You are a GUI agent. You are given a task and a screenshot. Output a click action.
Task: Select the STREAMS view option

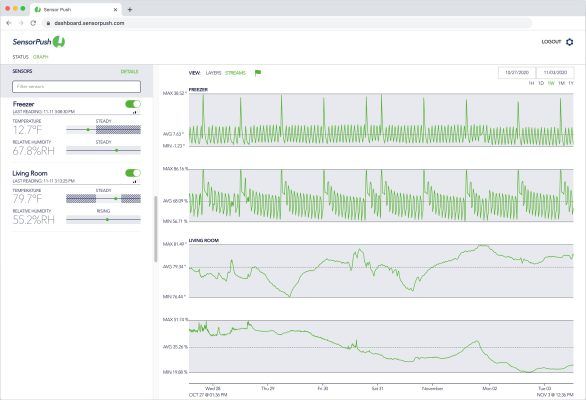coord(235,73)
